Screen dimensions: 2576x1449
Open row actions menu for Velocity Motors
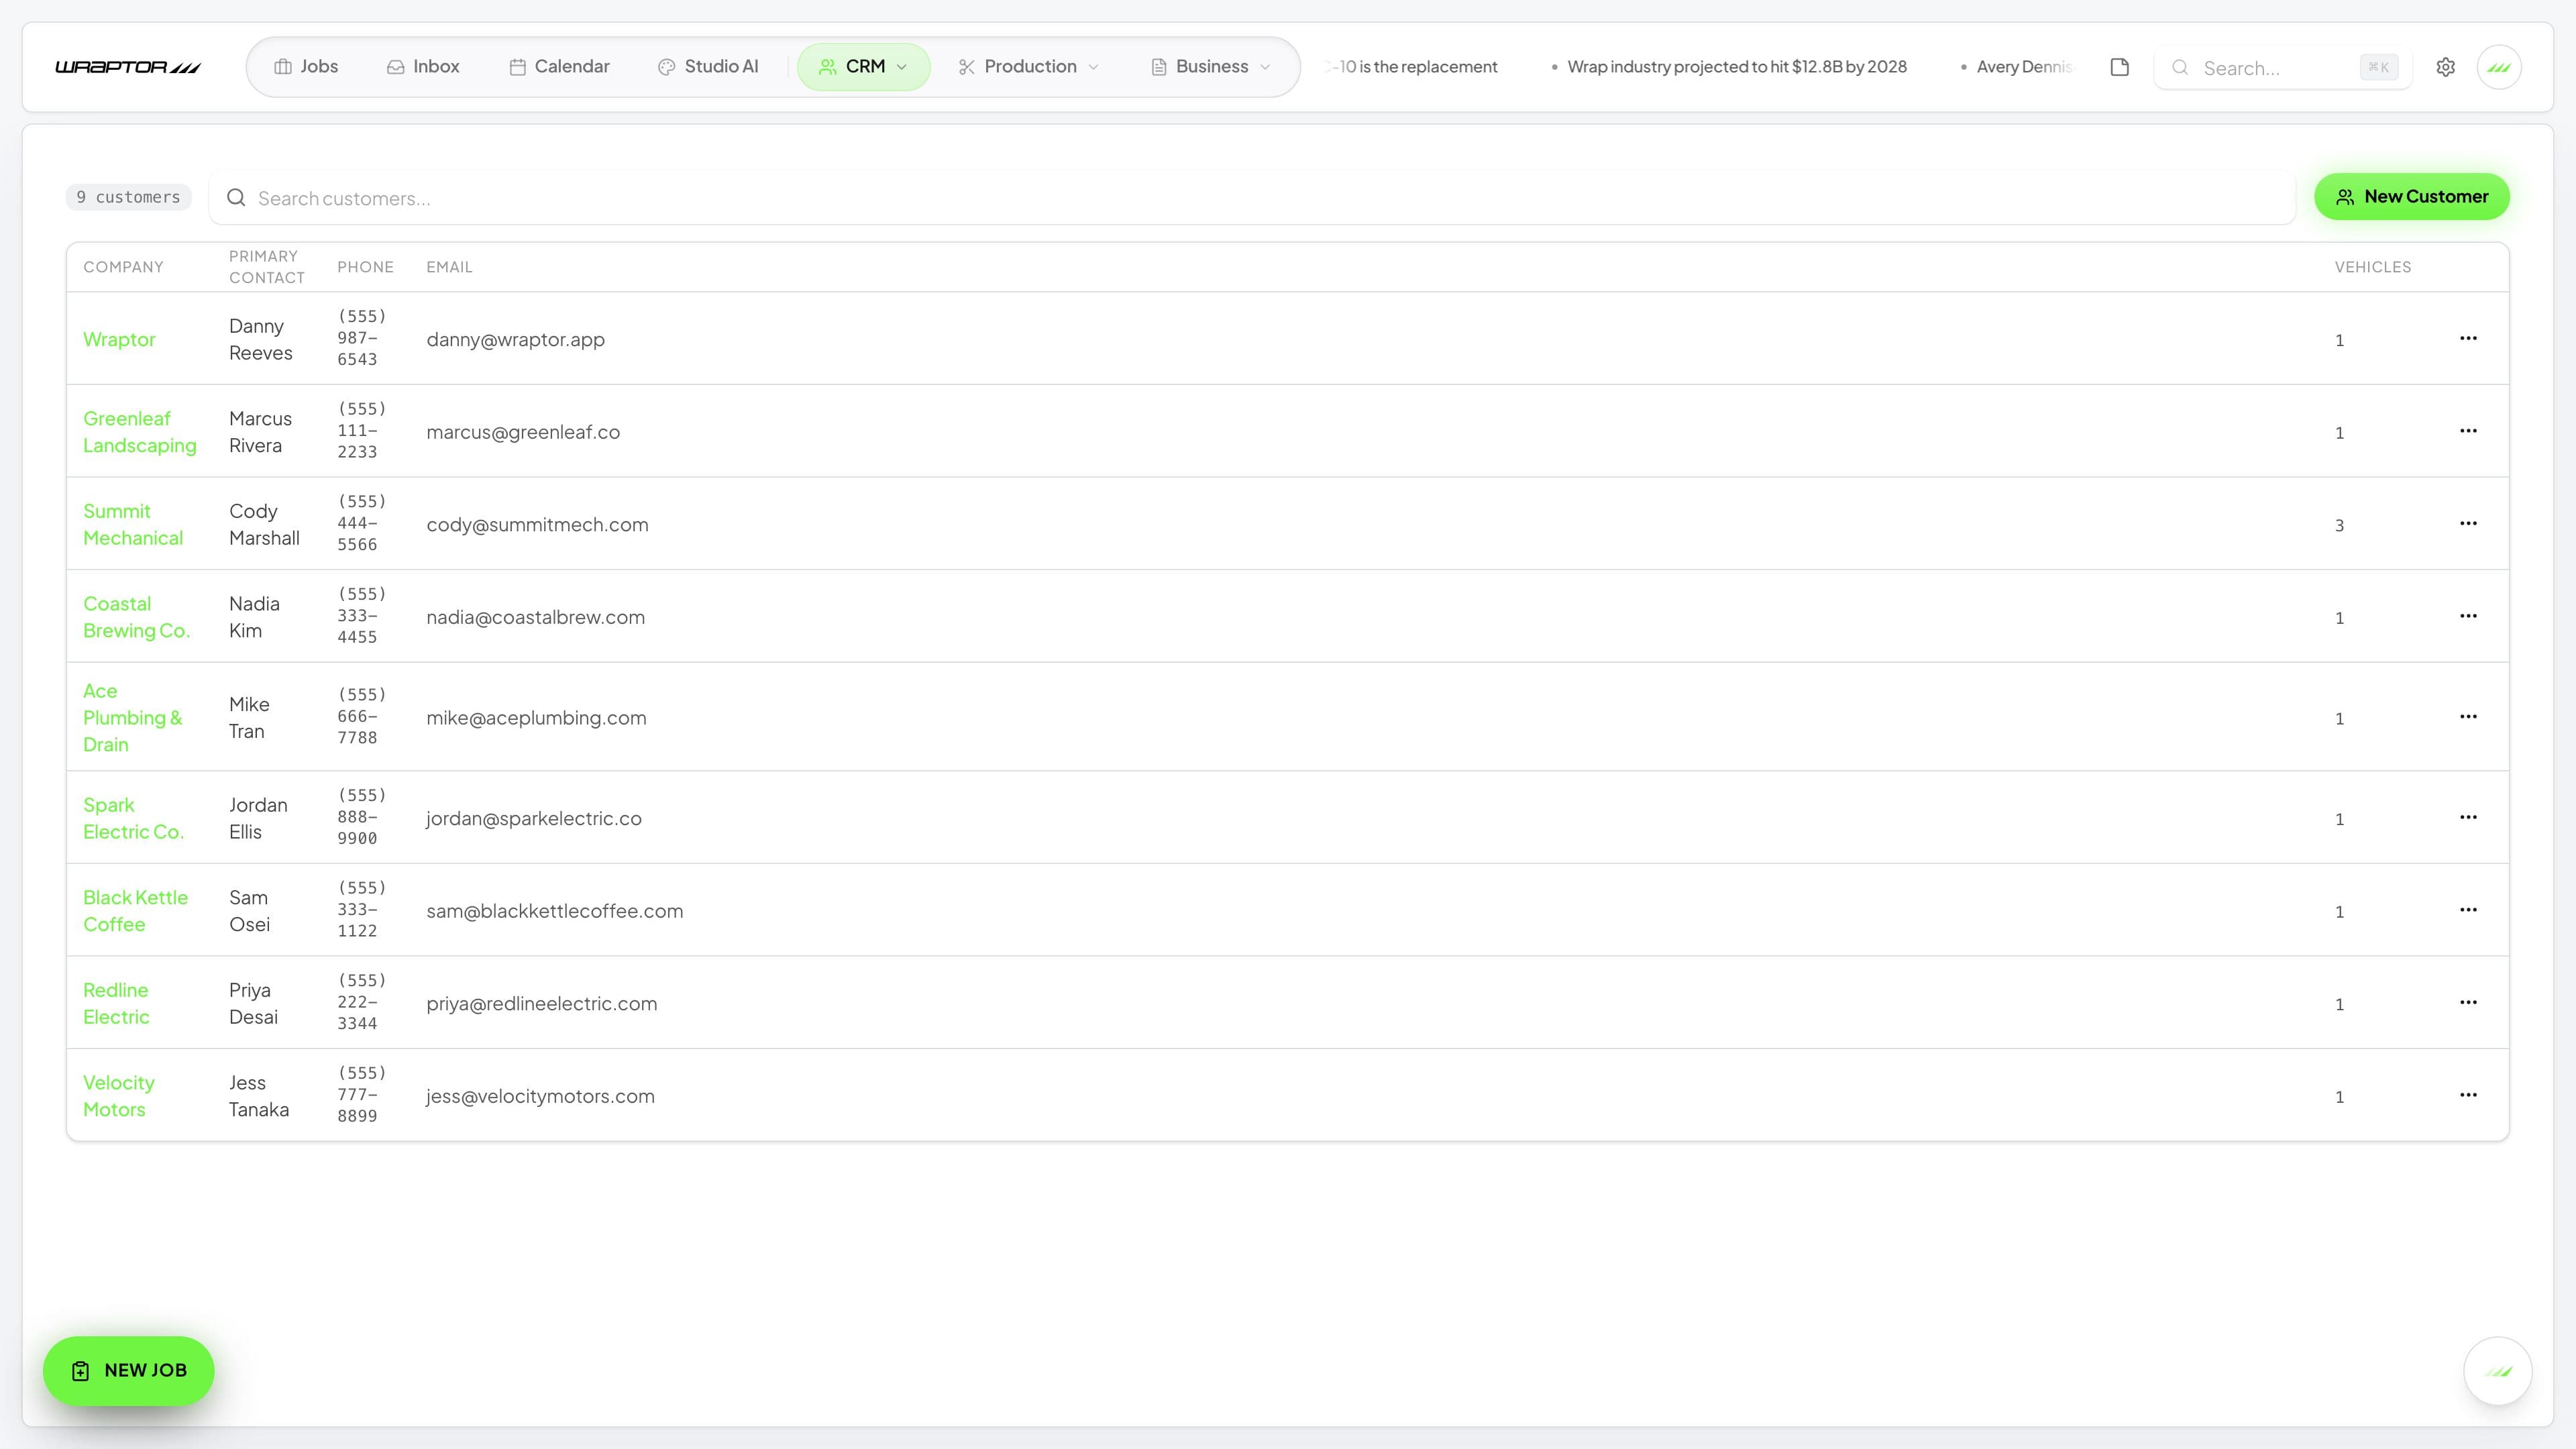click(x=2468, y=1095)
